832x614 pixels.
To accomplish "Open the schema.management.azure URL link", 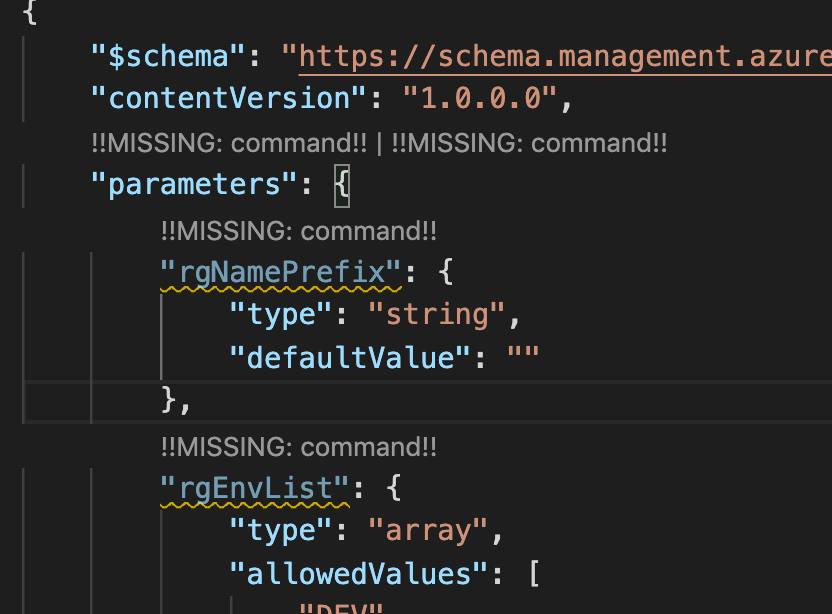I will (x=560, y=56).
